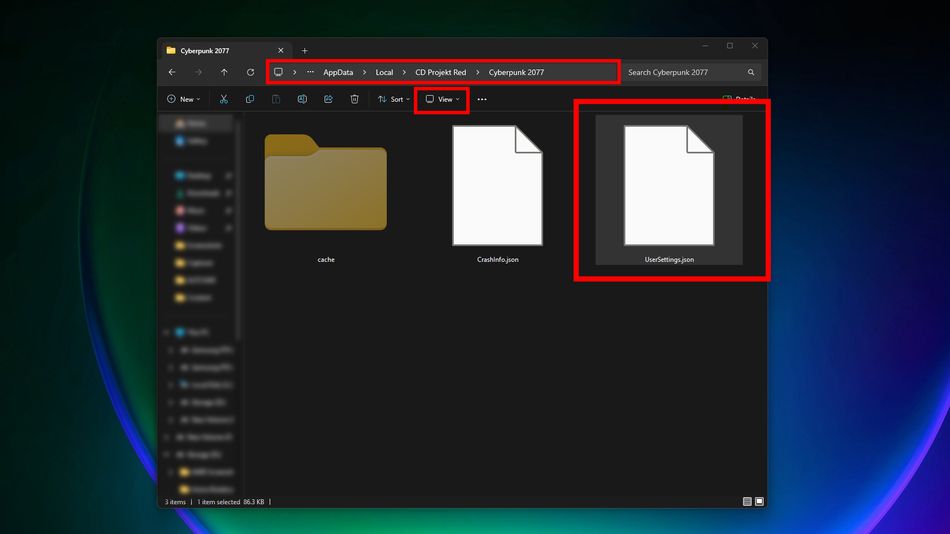Expand the New item dropdown
Viewport: 950px width, 534px height.
coord(183,99)
